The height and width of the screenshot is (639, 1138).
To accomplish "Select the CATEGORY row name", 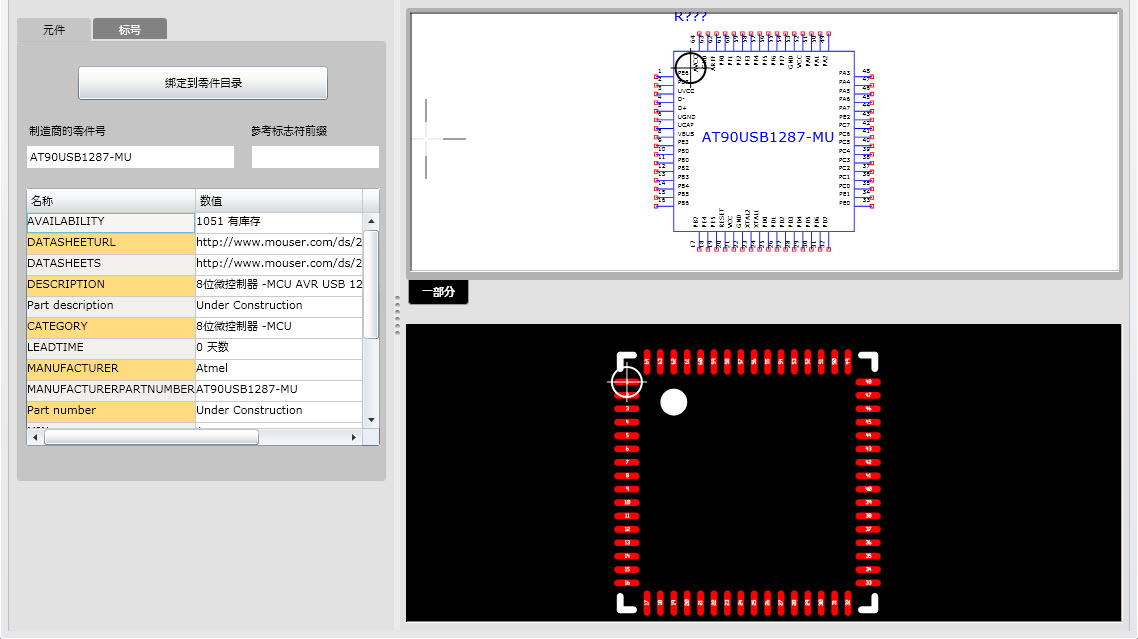I will pos(110,327).
